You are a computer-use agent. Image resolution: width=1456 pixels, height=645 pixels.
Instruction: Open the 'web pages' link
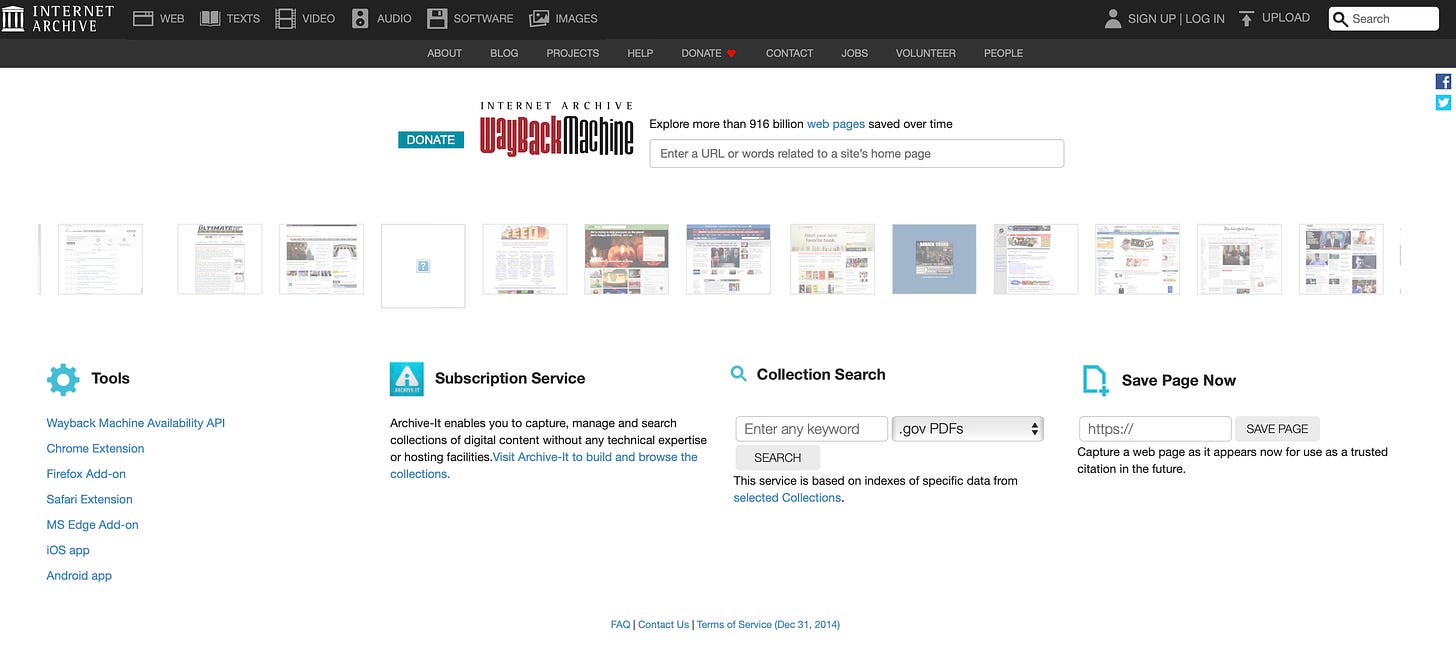tap(836, 124)
